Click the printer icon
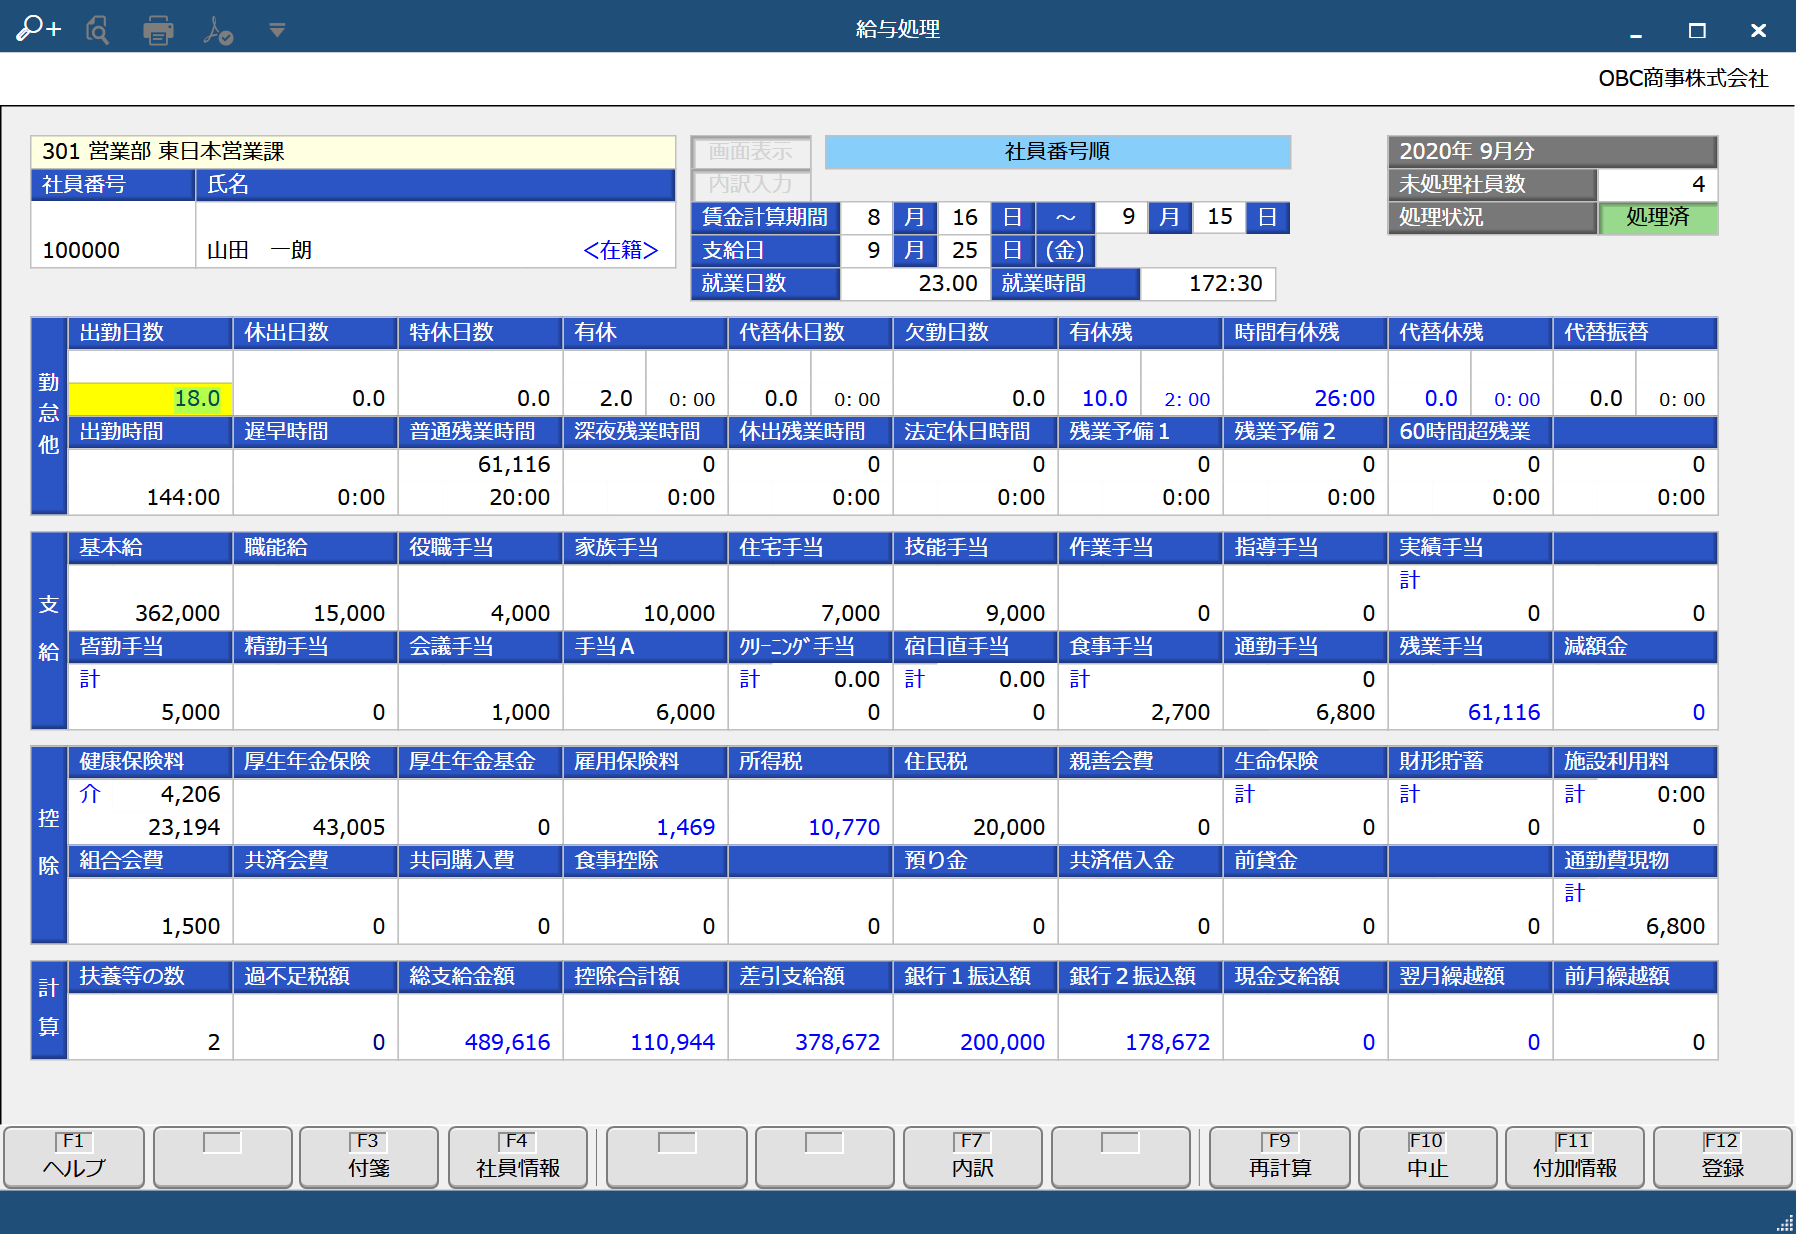 pos(158,30)
